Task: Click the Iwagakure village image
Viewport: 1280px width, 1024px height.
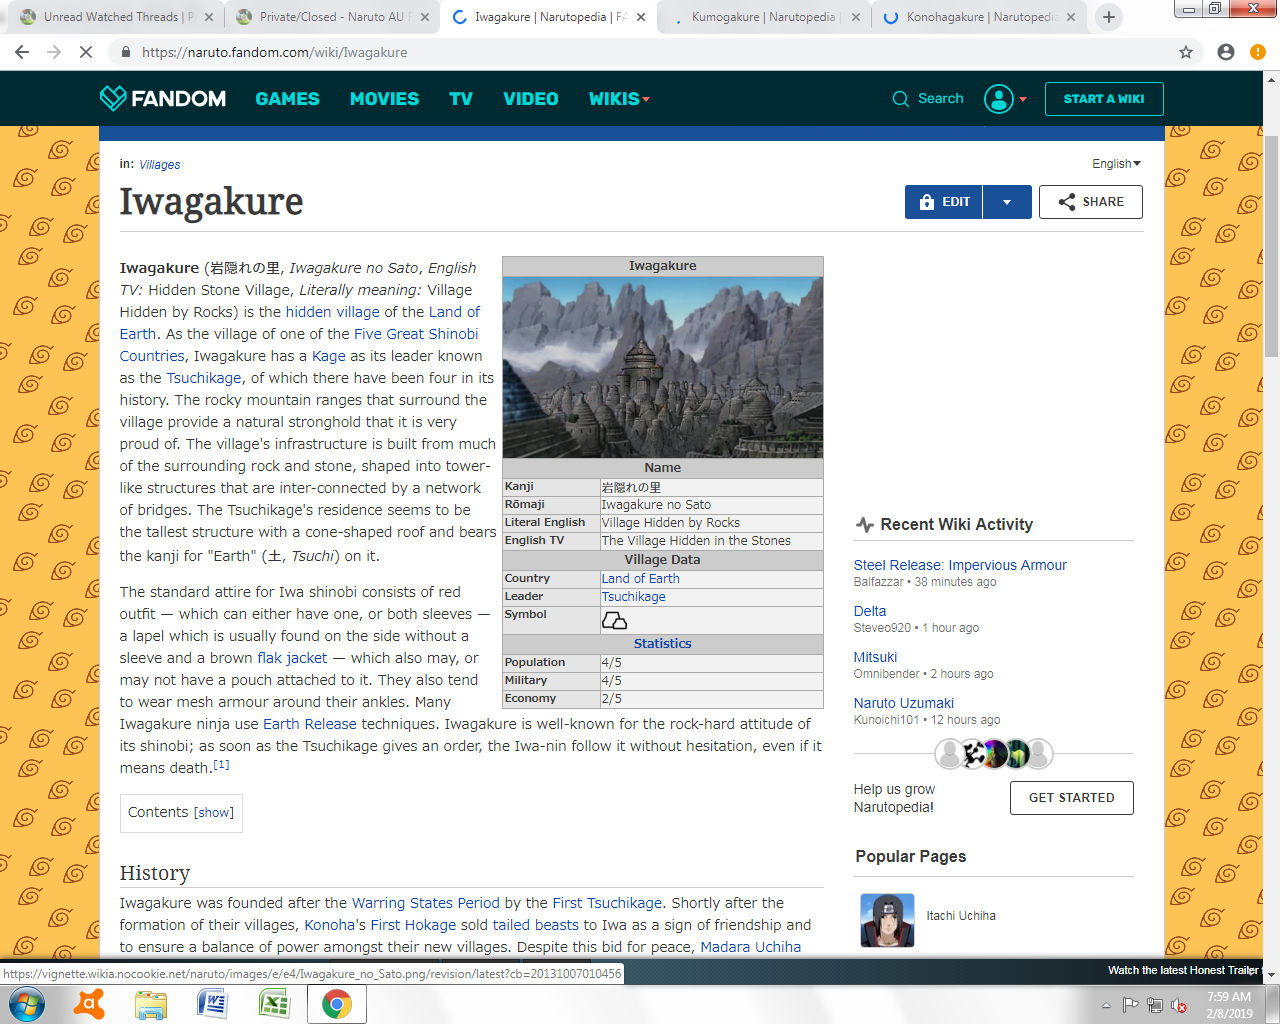Action: coord(662,367)
